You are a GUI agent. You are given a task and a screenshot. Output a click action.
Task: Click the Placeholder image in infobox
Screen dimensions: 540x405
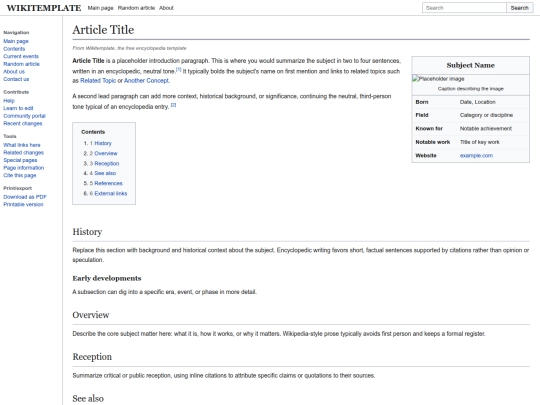pyautogui.click(x=438, y=79)
